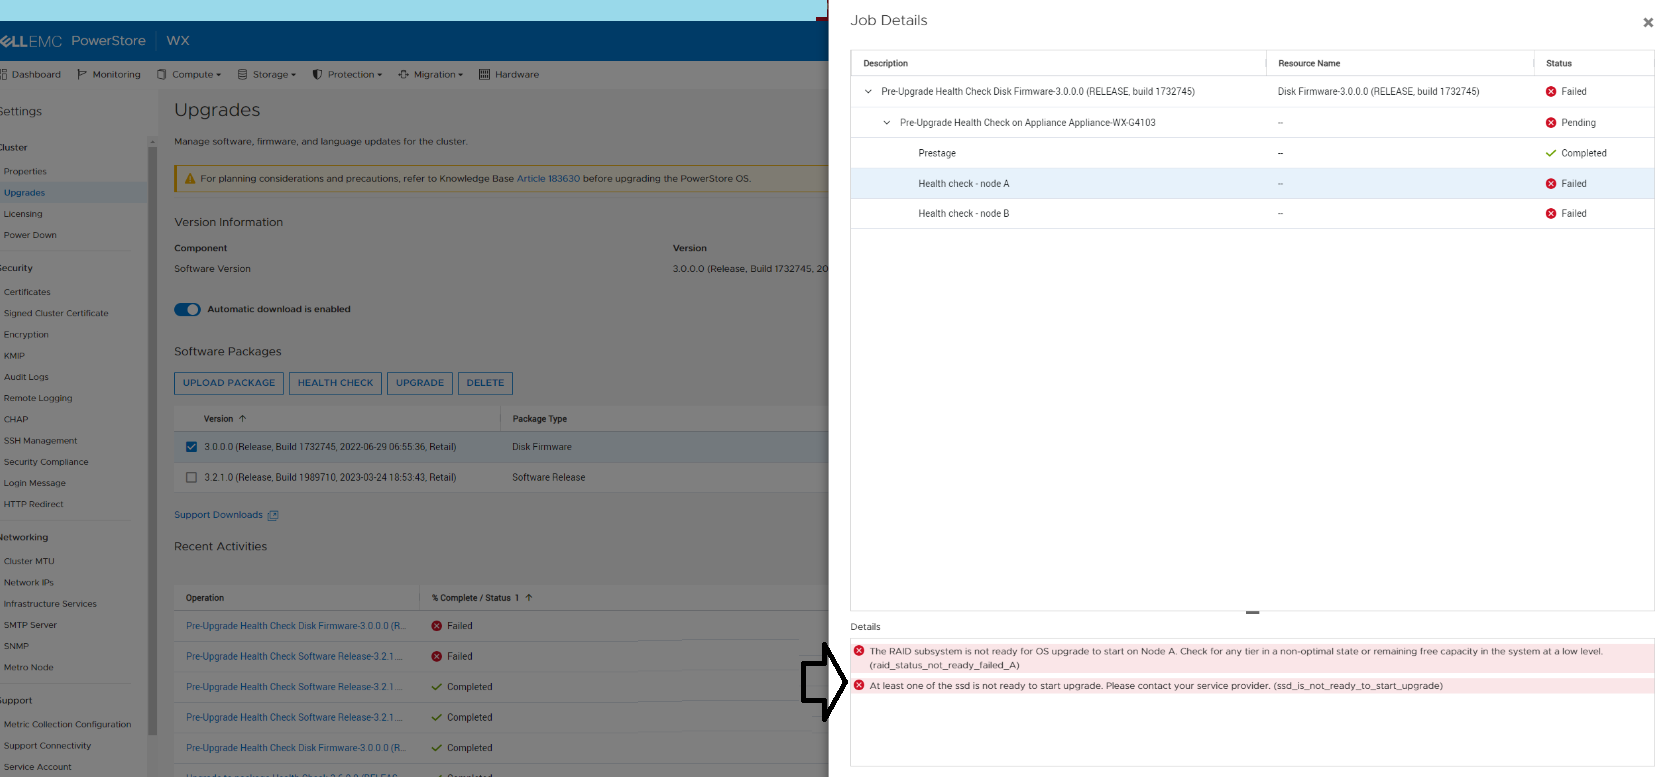Image resolution: width=1665 pixels, height=784 pixels.
Task: Collapse Pre-Upgrade Health Check on Appliance row
Action: click(x=887, y=123)
